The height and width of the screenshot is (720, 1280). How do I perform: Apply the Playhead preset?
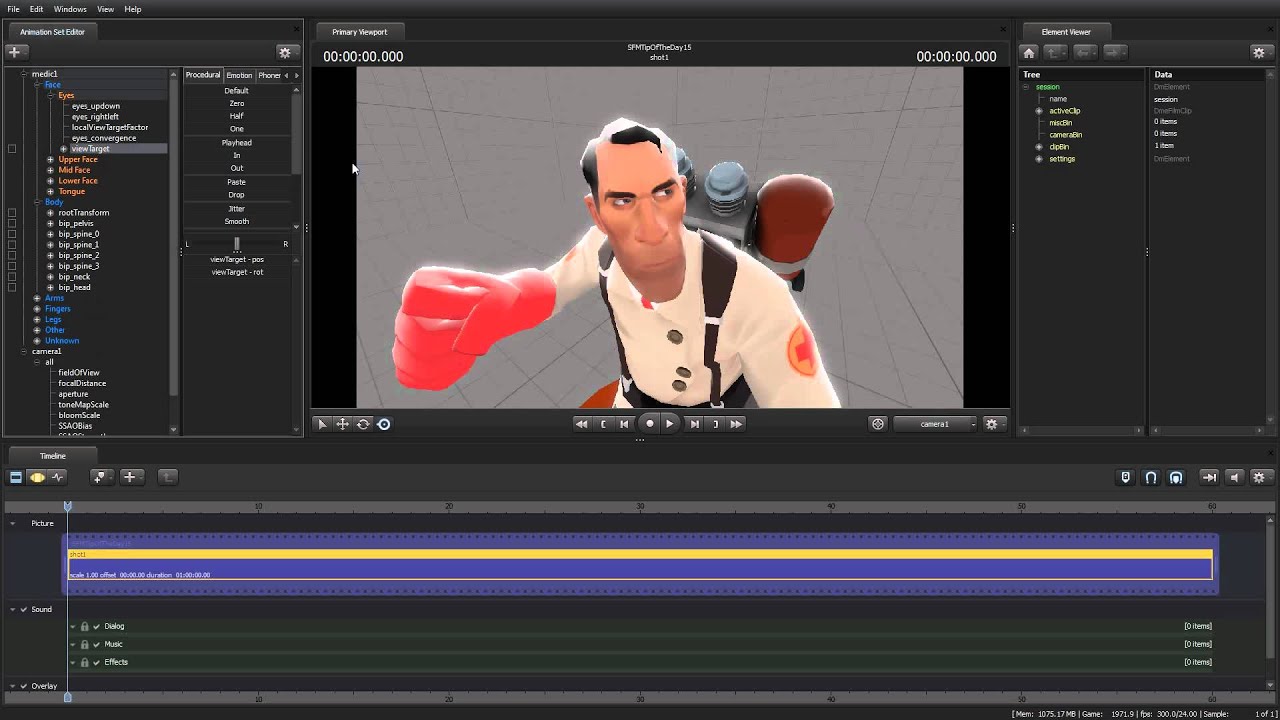[236, 143]
